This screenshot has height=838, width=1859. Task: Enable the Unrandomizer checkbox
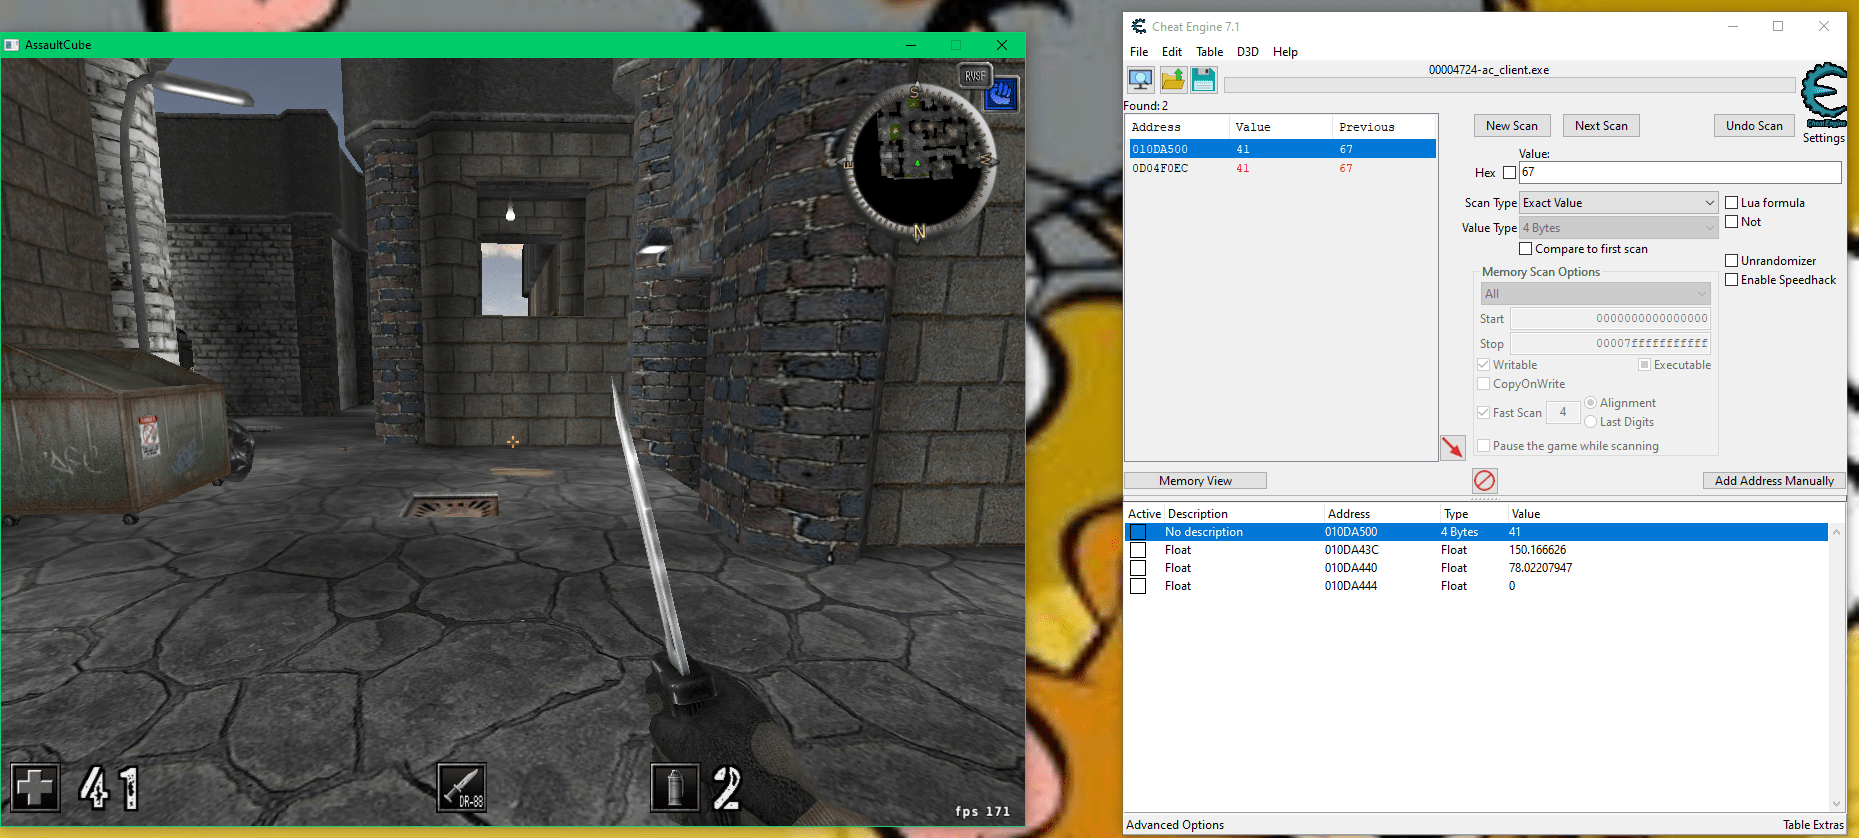point(1731,261)
